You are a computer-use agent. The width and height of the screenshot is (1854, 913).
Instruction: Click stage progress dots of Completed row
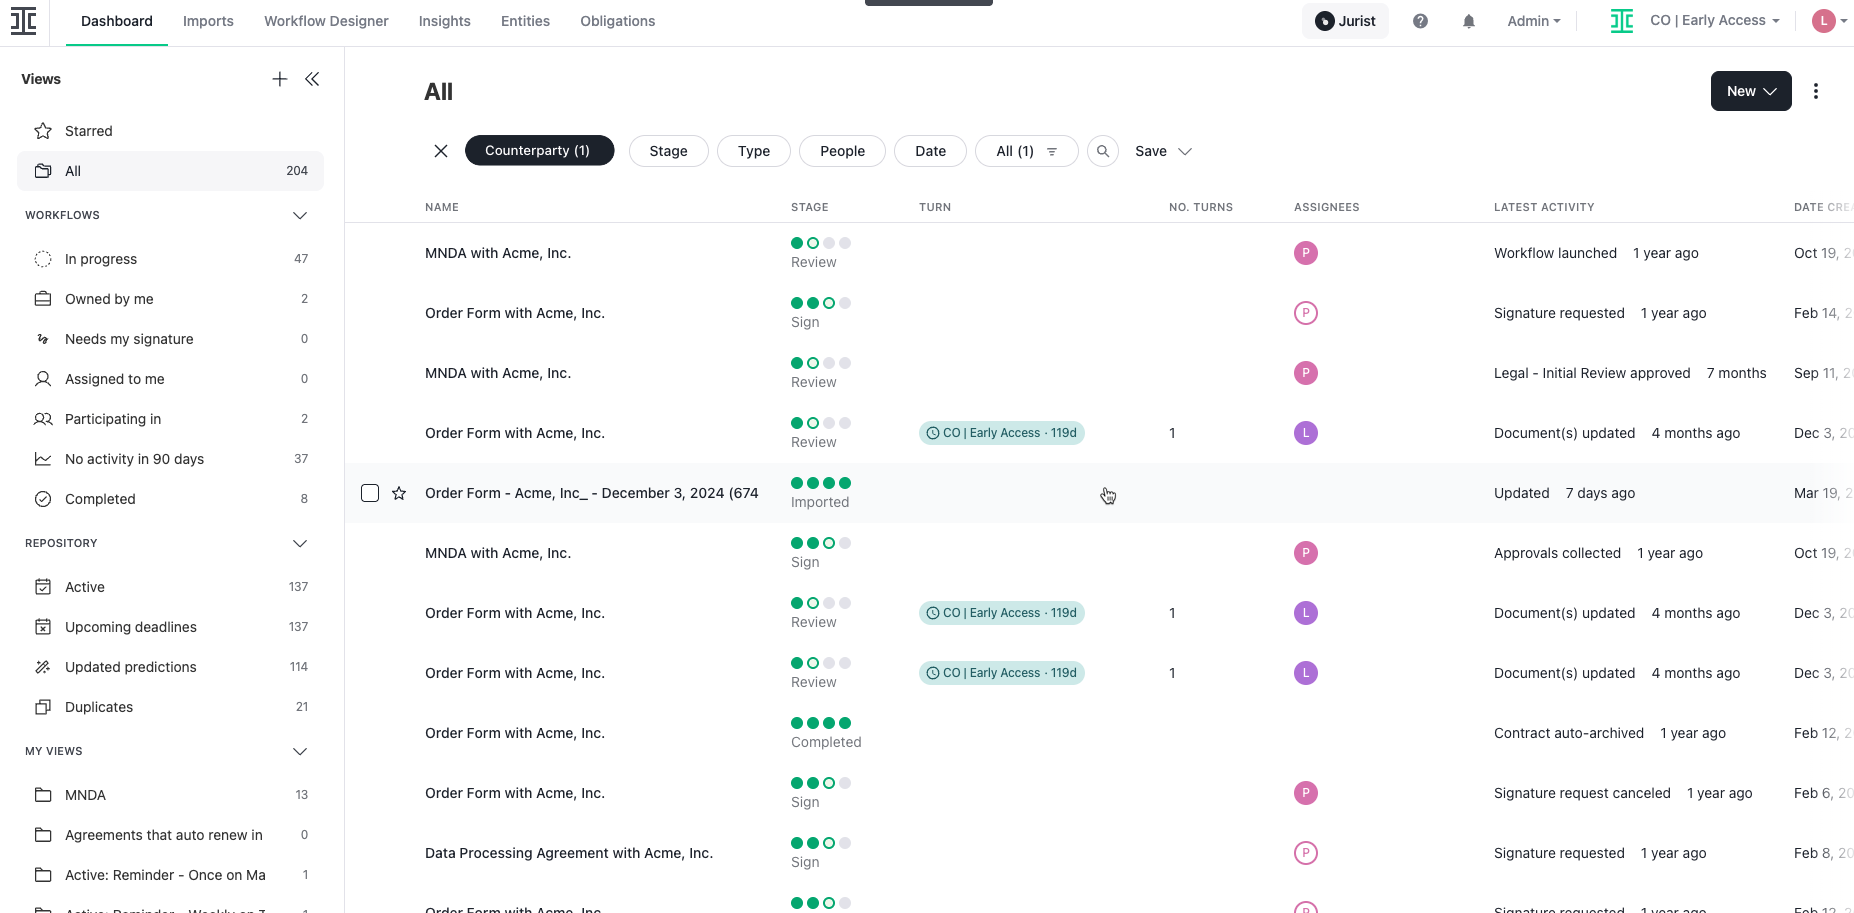(x=821, y=723)
